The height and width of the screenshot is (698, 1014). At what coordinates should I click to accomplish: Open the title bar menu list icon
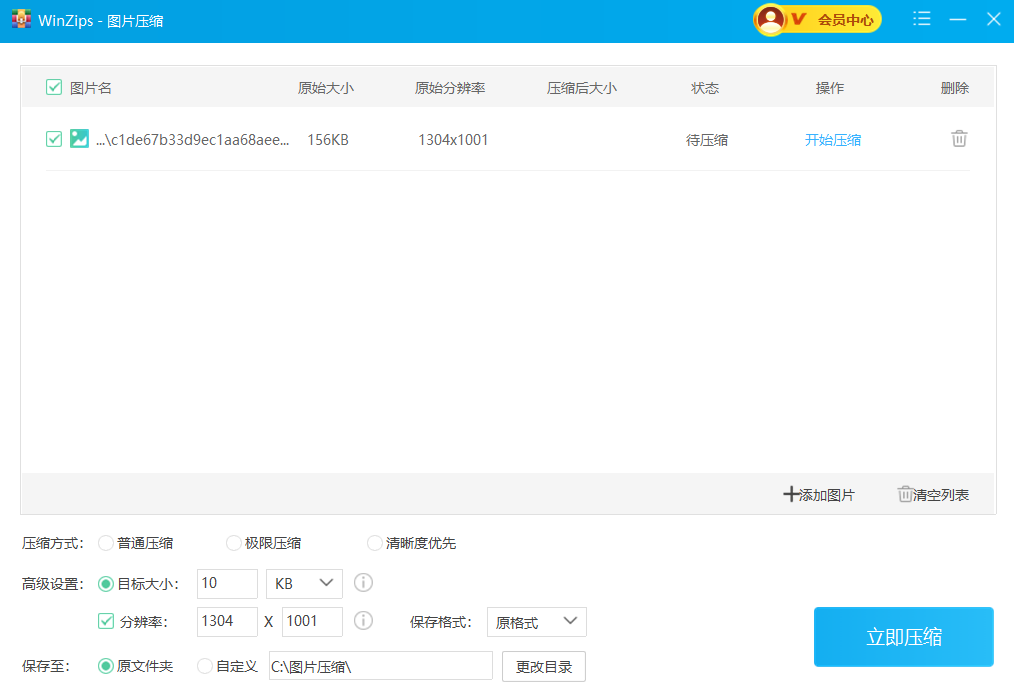(922, 19)
